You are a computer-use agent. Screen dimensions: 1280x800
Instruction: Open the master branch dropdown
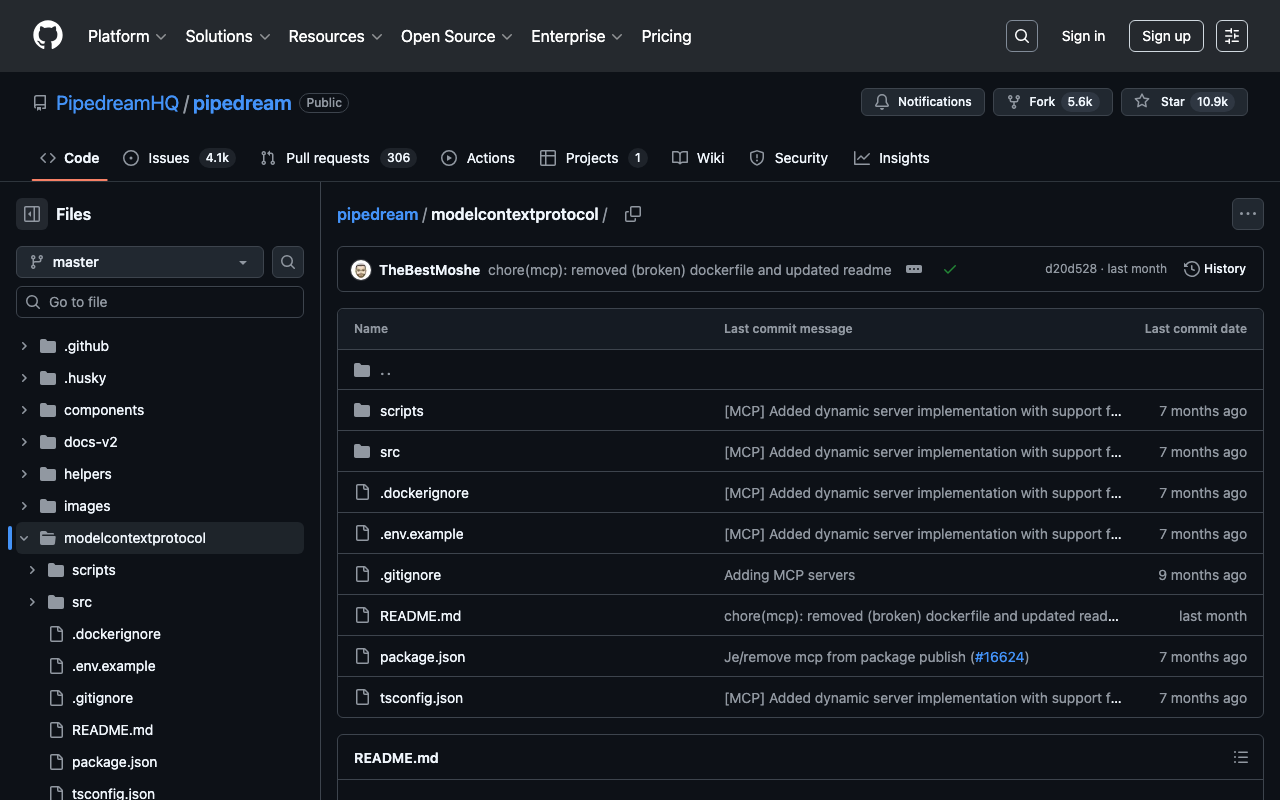140,262
